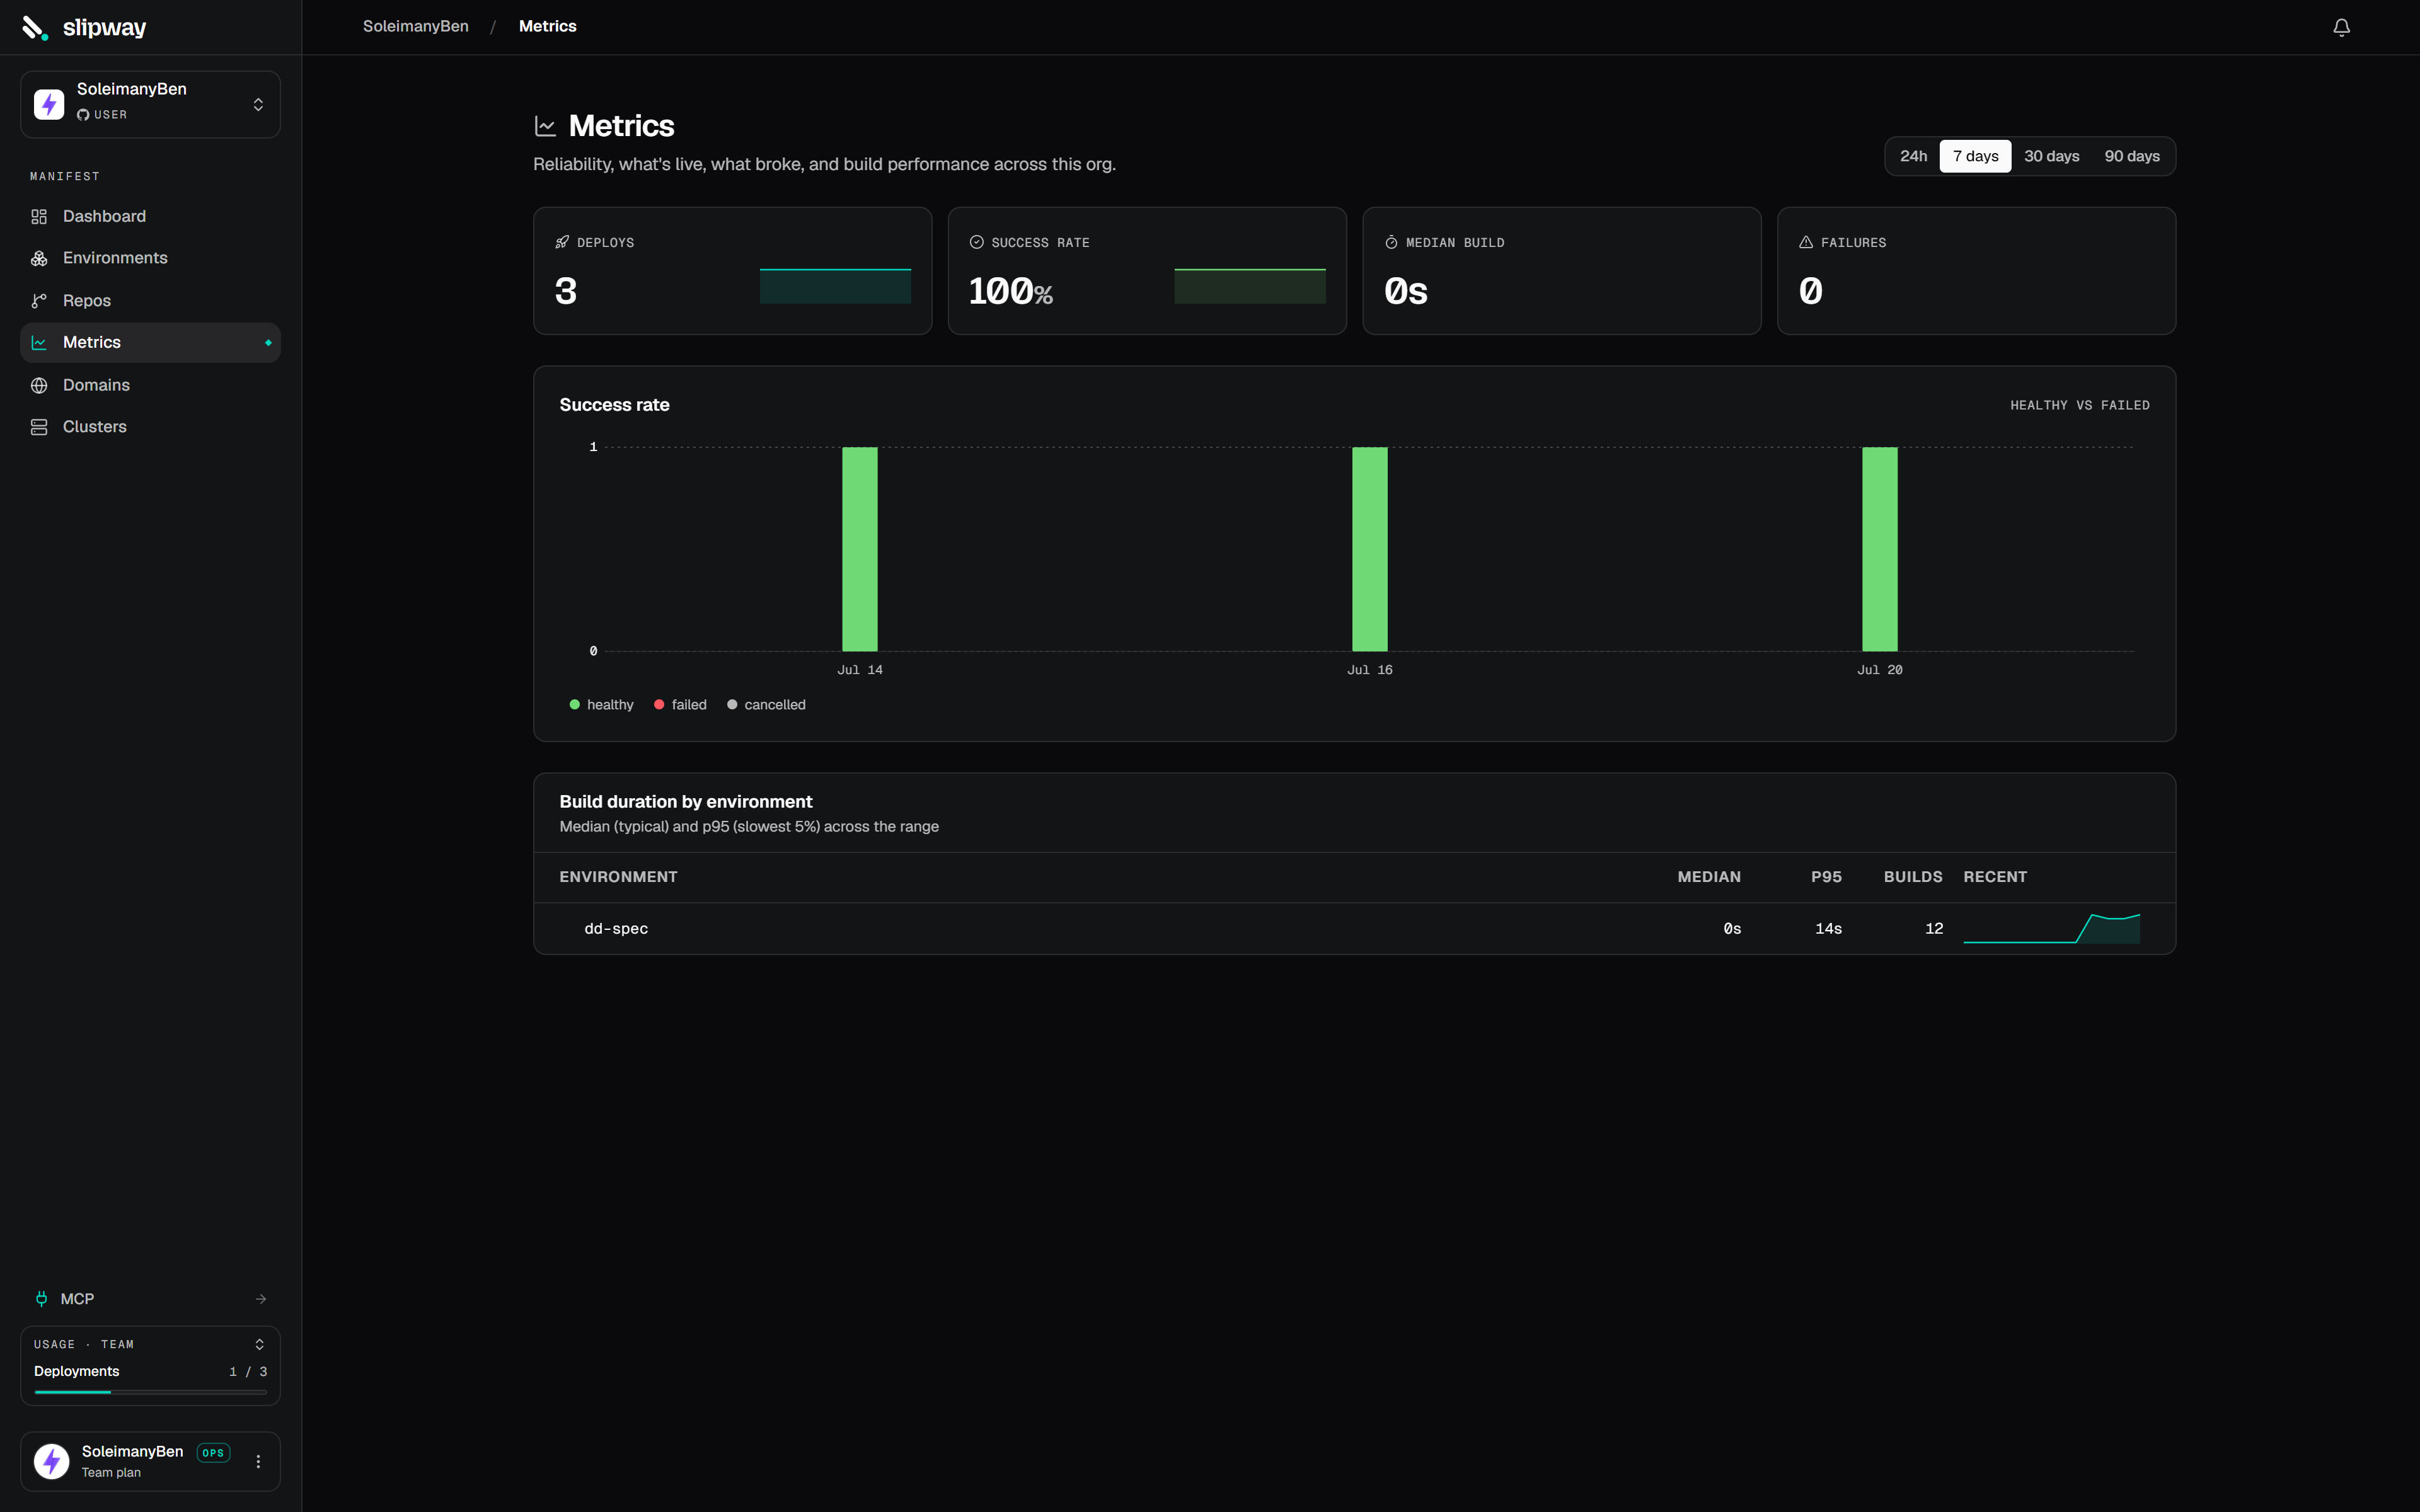The height and width of the screenshot is (1512, 2420).
Task: Click the SoleimanyBen breadcrumb link
Action: (415, 27)
